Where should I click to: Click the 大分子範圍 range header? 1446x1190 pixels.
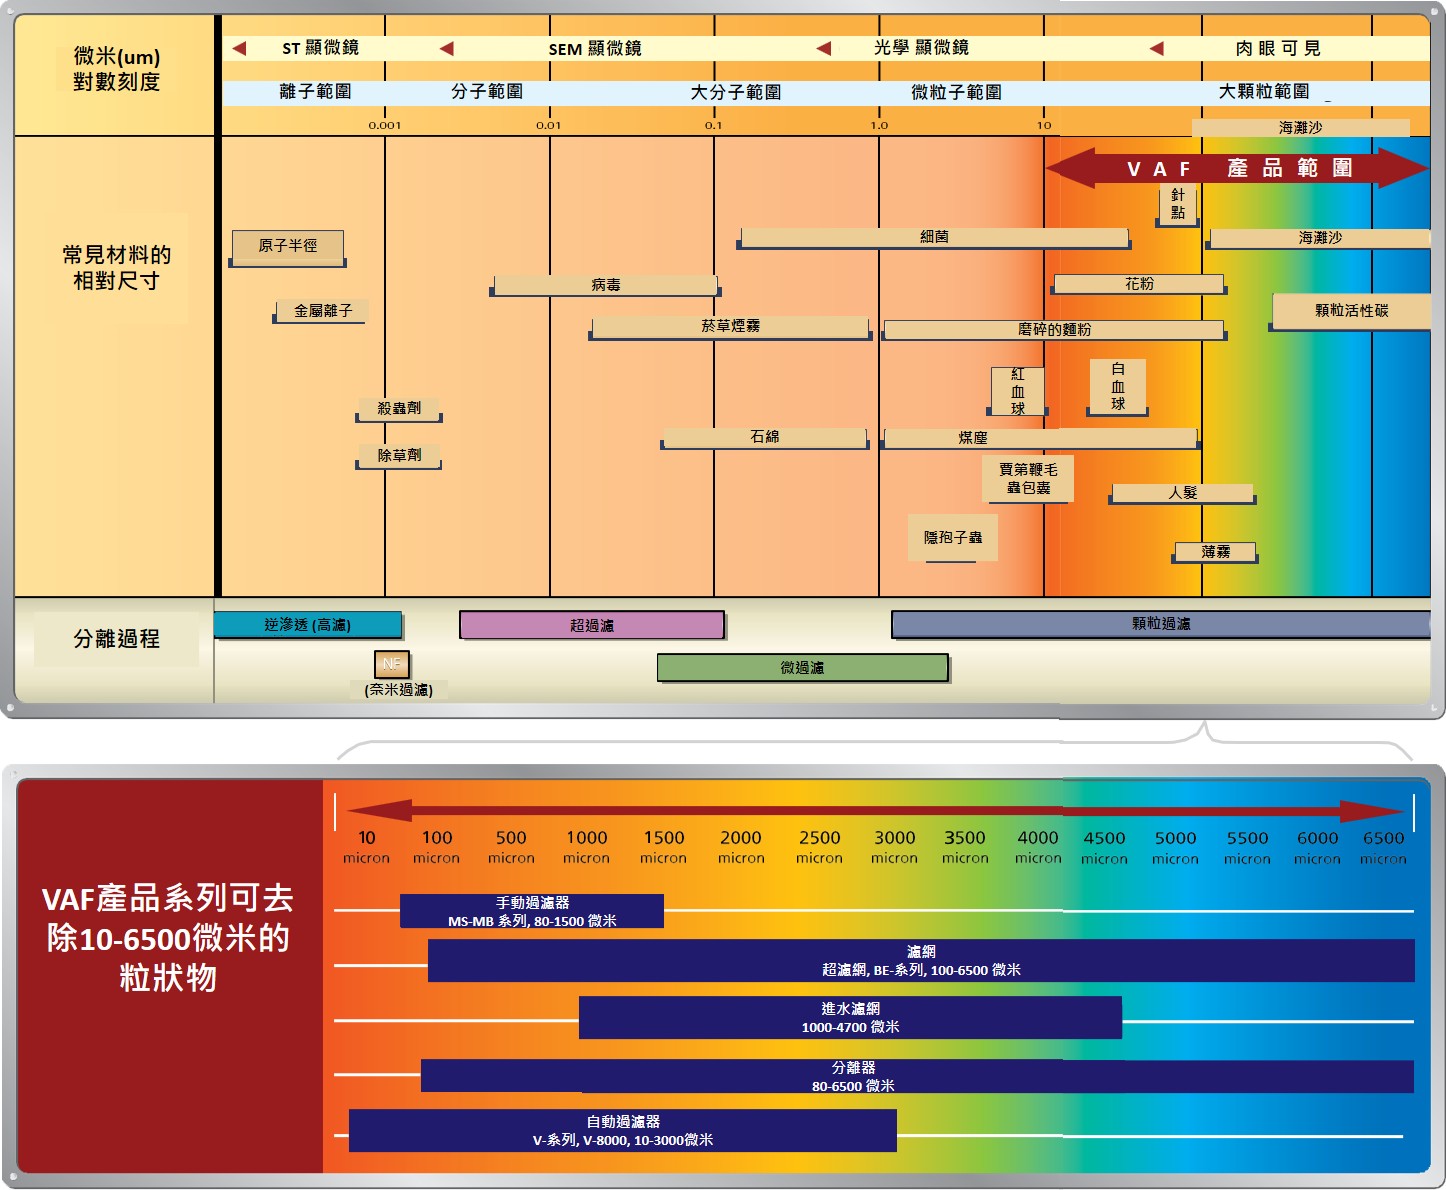tap(736, 92)
